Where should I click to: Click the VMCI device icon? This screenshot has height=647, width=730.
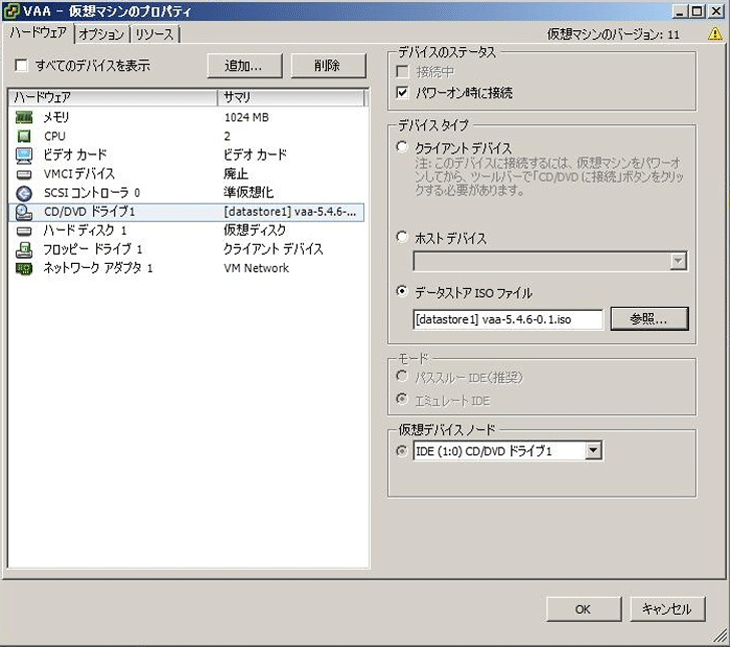(25, 174)
